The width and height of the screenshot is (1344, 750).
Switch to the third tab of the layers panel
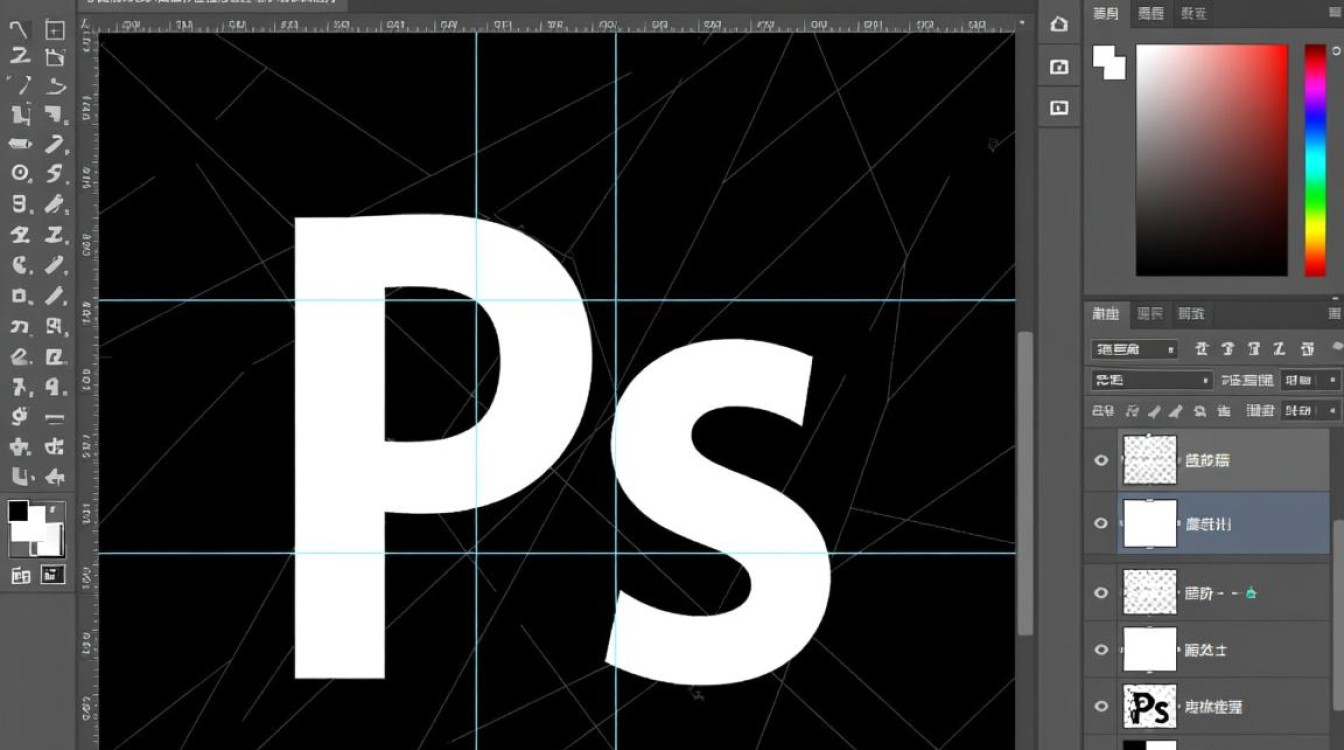[x=1191, y=314]
